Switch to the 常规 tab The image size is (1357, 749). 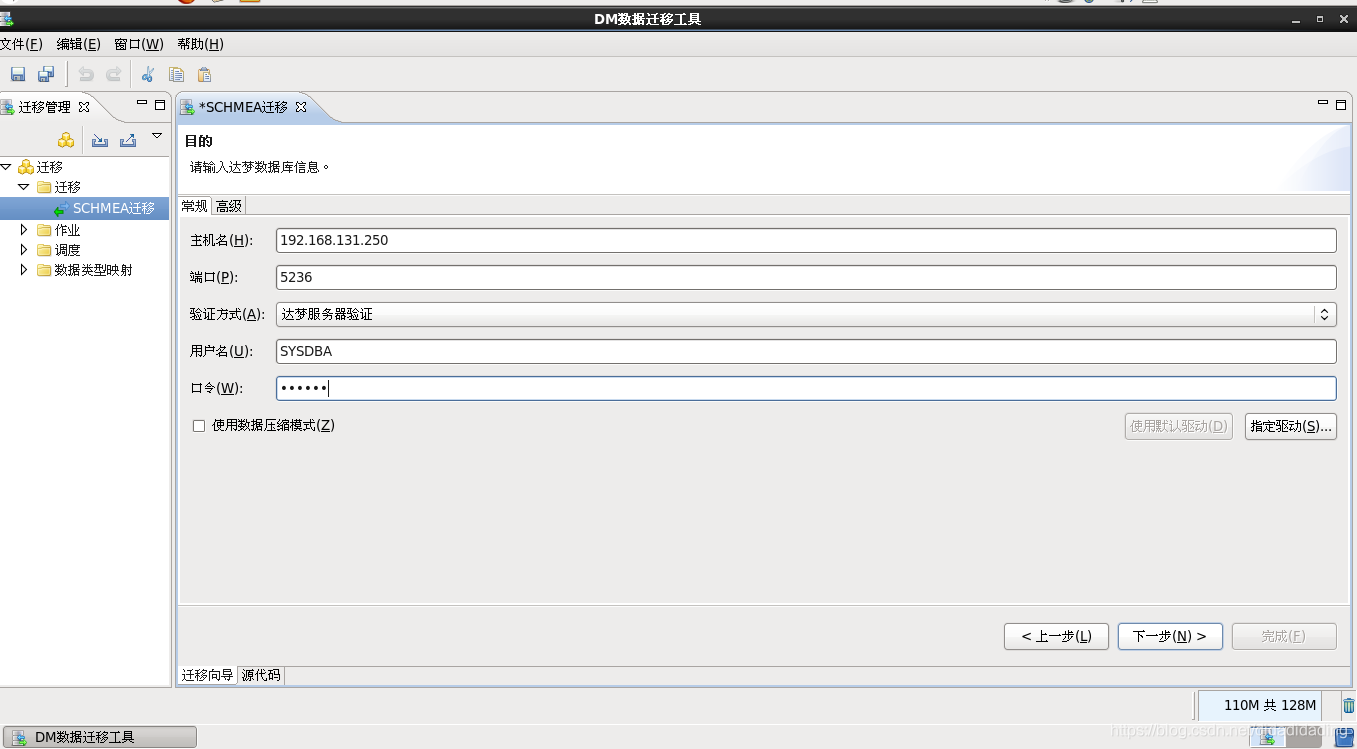click(x=194, y=205)
